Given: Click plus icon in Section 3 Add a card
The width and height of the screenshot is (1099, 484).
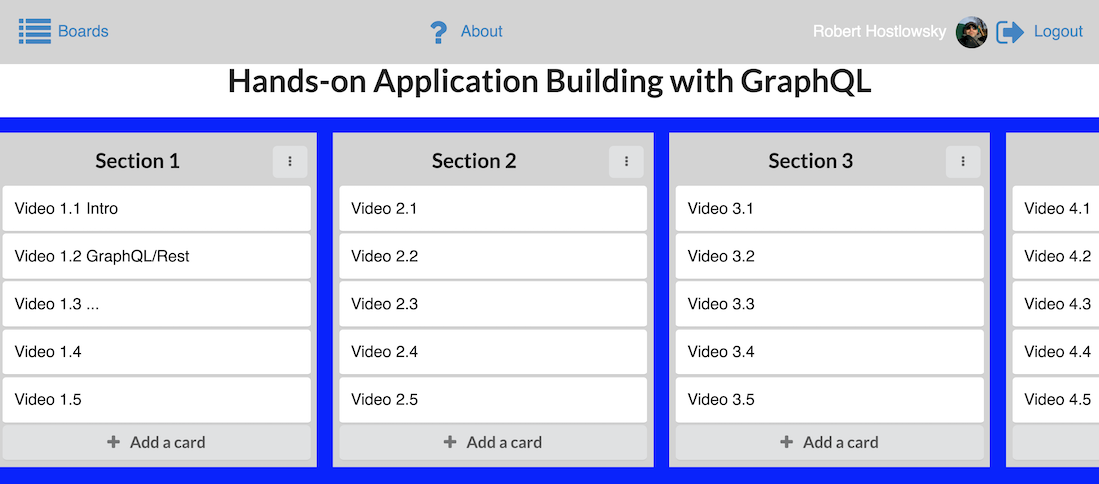Looking at the screenshot, I should click(x=786, y=442).
